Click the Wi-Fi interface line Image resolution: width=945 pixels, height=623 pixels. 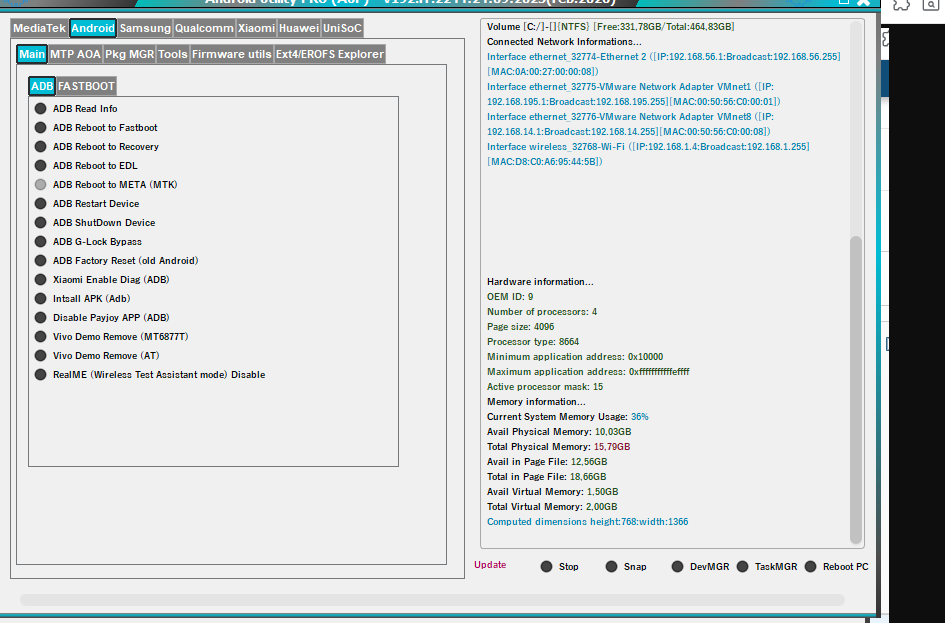click(x=648, y=154)
